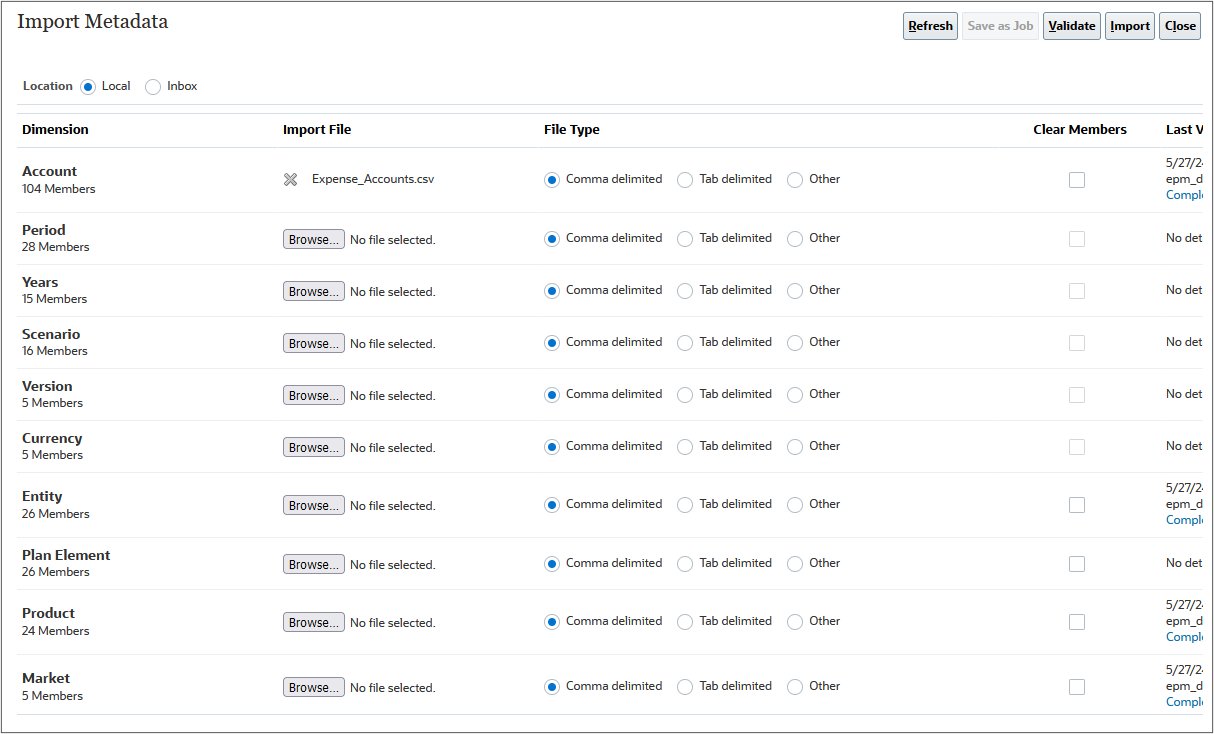Image resolution: width=1214 pixels, height=734 pixels.
Task: Enable Clear Members for the Entity dimension
Action: pyautogui.click(x=1077, y=505)
